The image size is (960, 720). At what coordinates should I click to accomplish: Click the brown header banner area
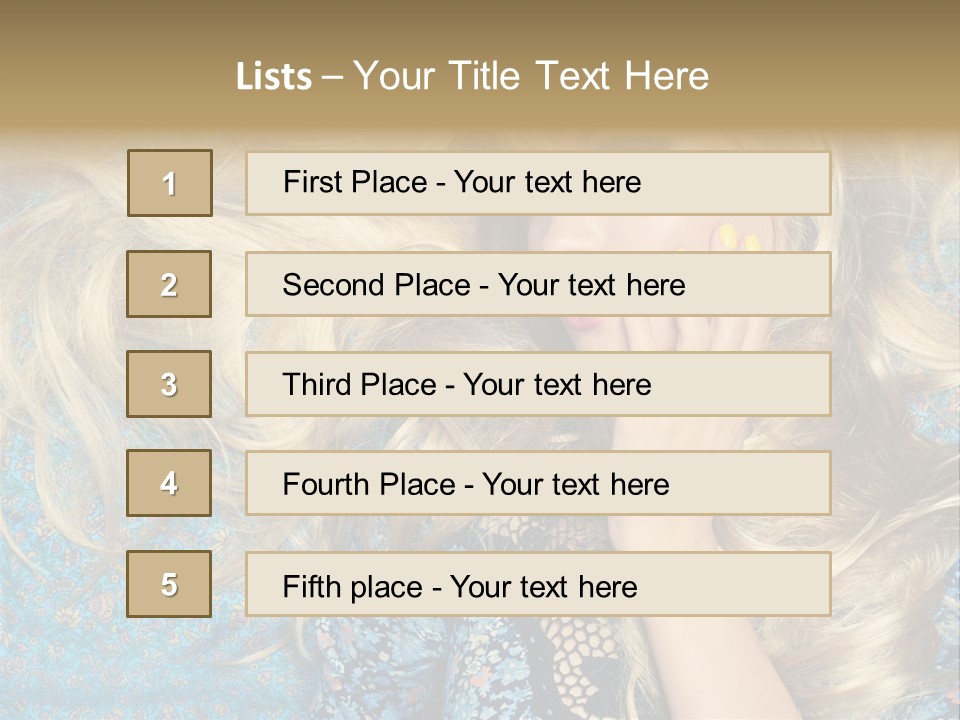[x=480, y=64]
